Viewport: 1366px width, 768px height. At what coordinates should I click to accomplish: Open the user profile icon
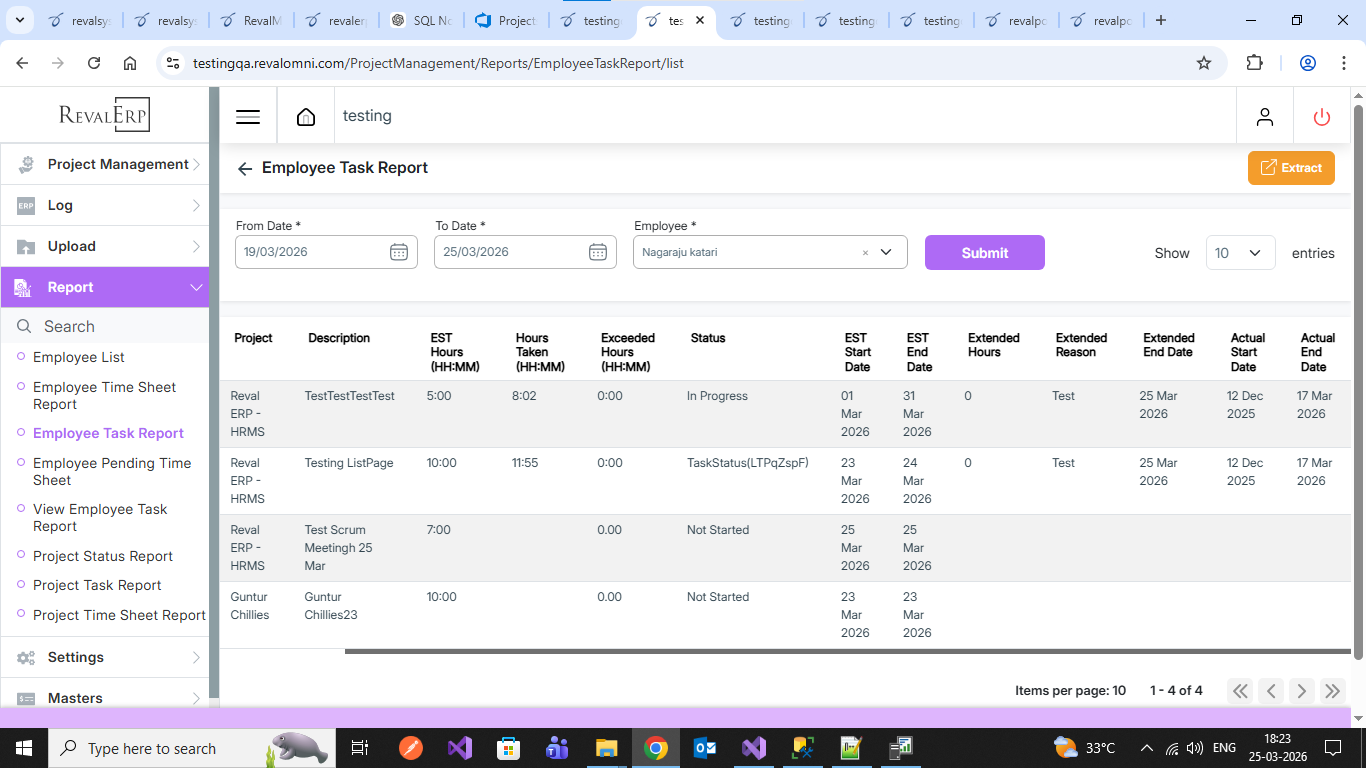(x=1264, y=117)
